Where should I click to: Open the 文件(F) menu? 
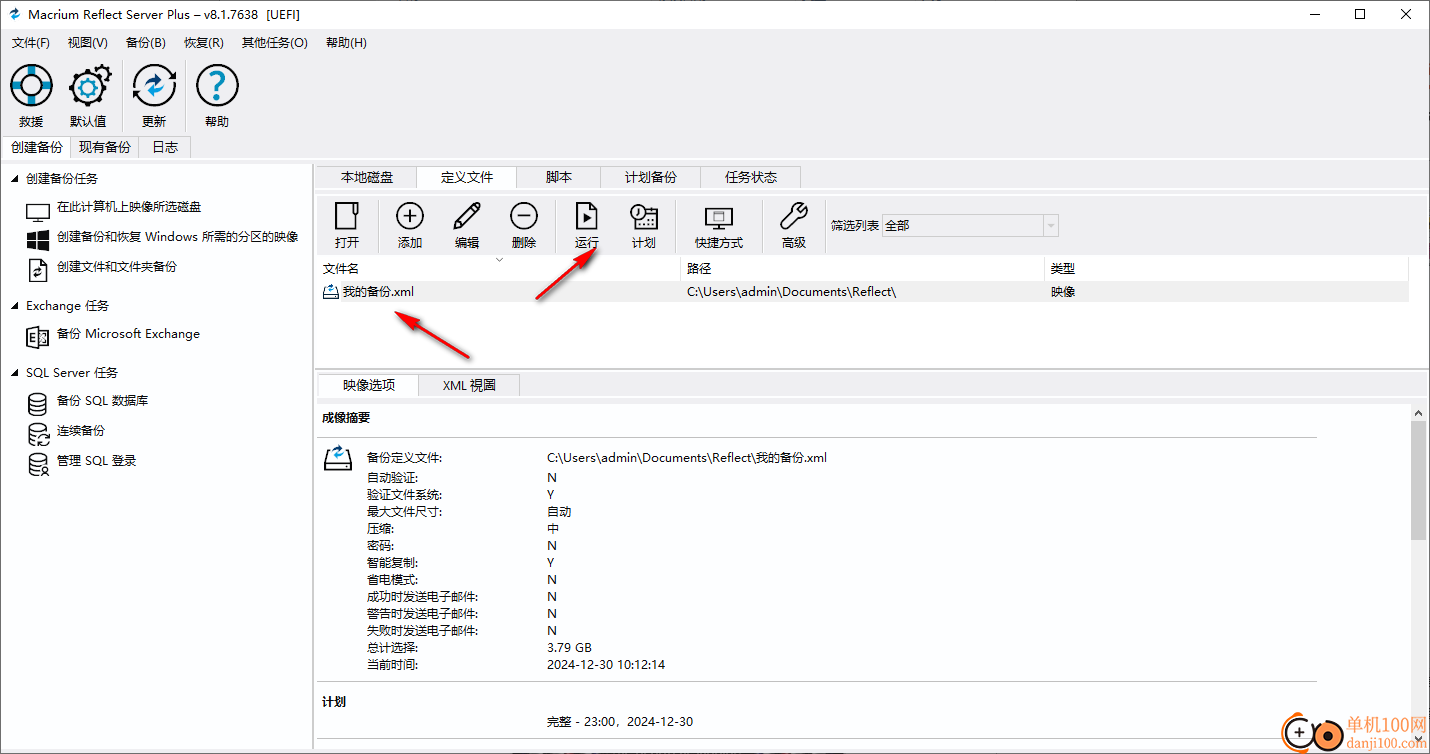tap(31, 43)
